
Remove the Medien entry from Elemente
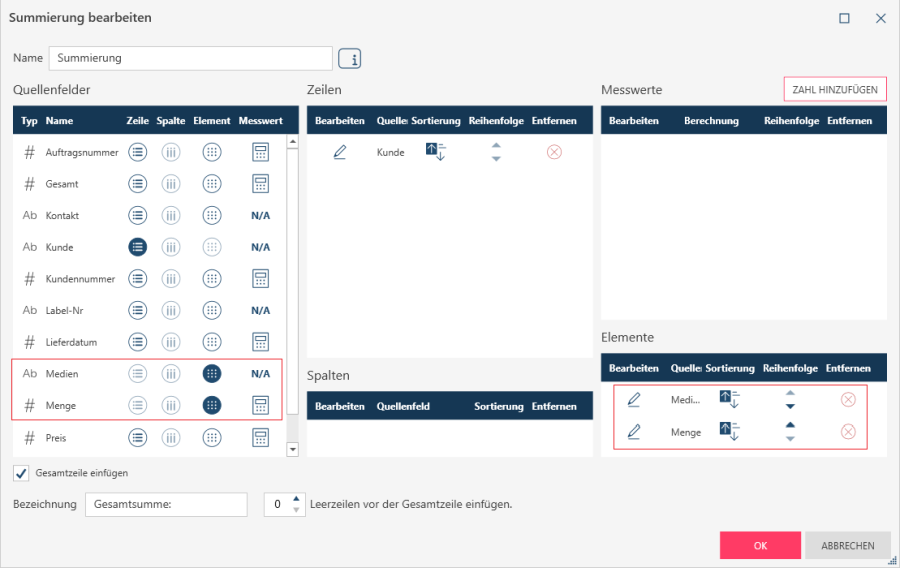(848, 400)
